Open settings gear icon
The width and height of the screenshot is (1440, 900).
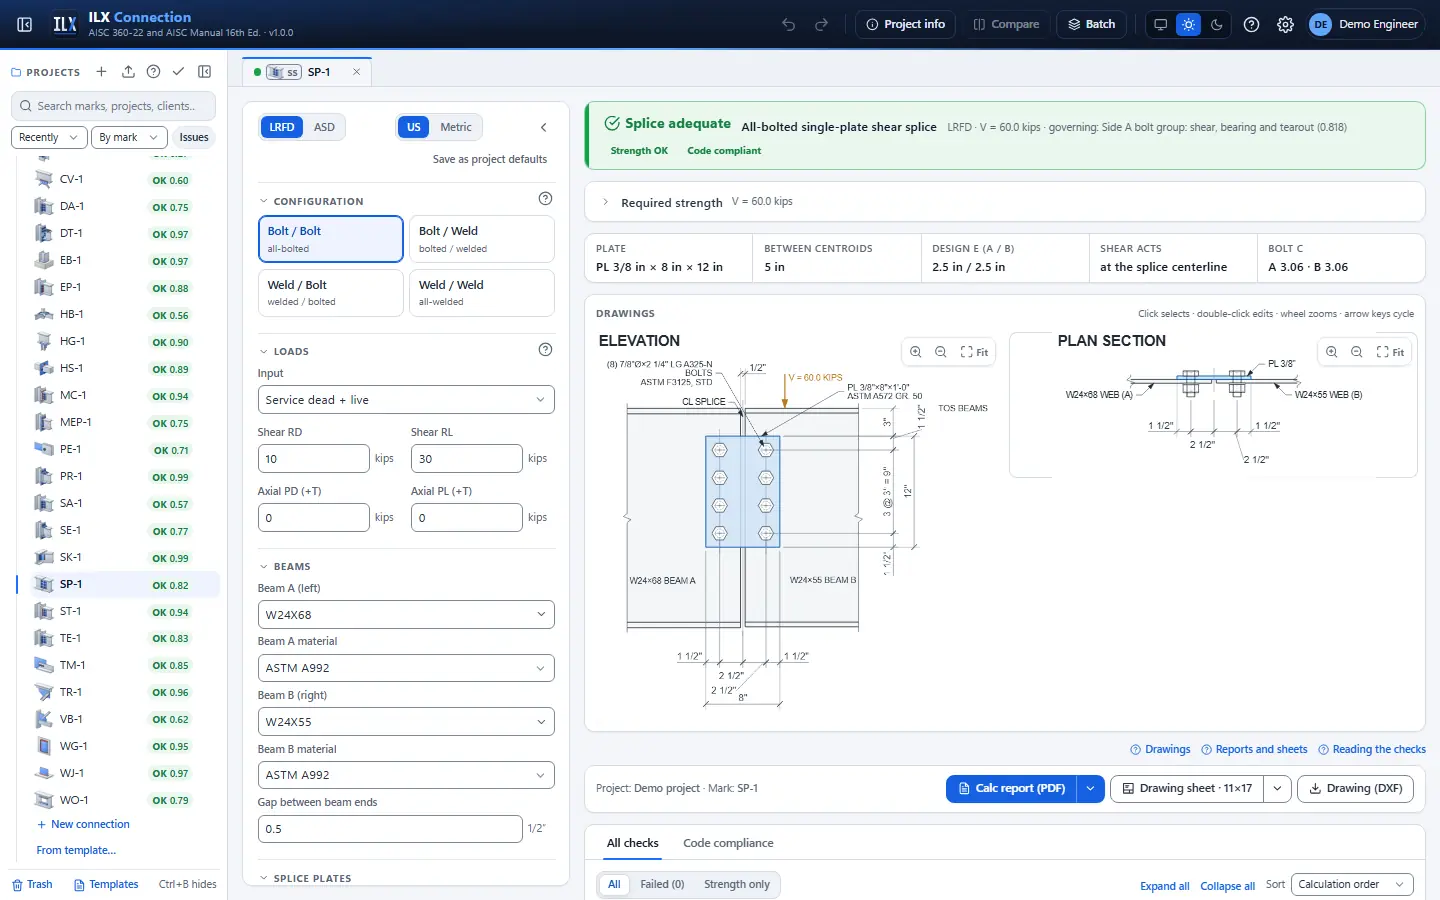[1285, 24]
